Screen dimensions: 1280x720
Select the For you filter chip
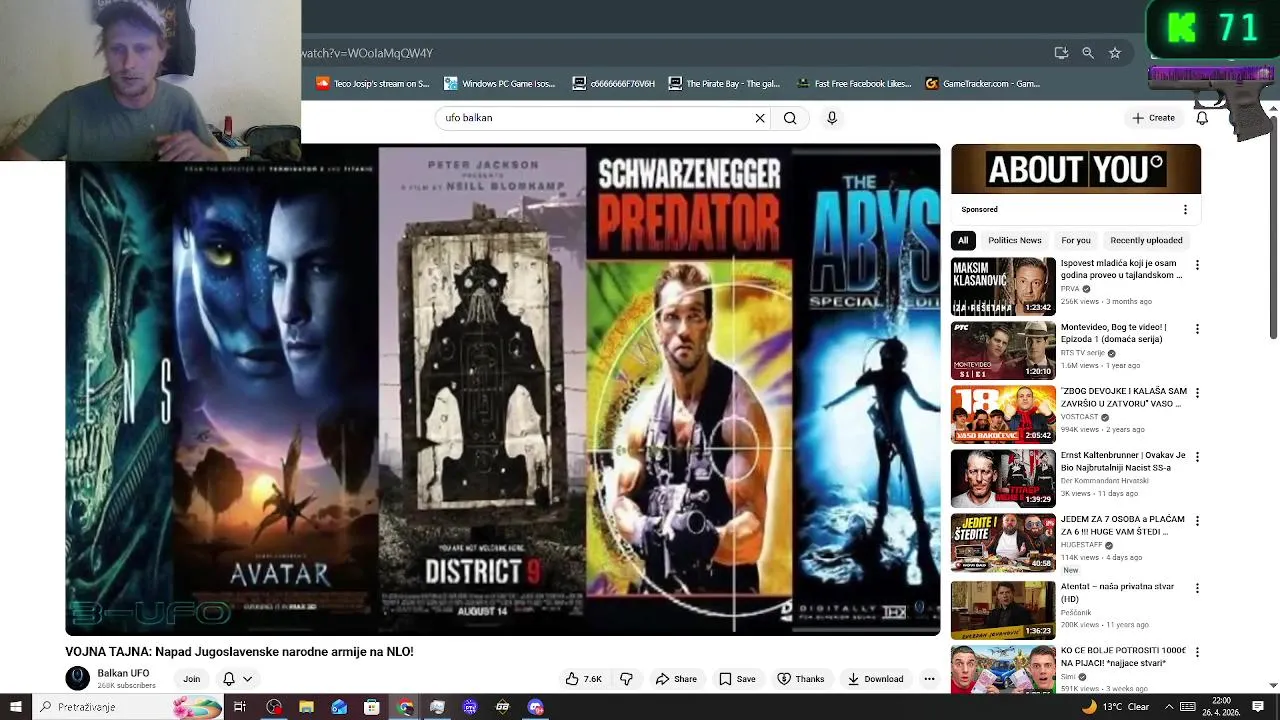coord(1076,240)
